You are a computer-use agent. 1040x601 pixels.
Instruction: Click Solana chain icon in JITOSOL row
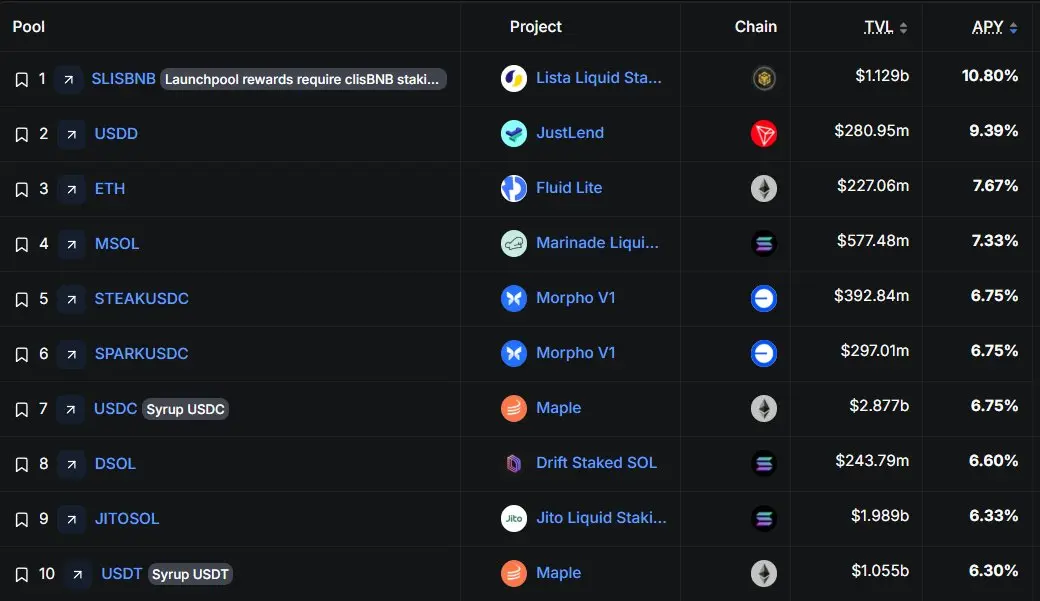[x=764, y=519]
